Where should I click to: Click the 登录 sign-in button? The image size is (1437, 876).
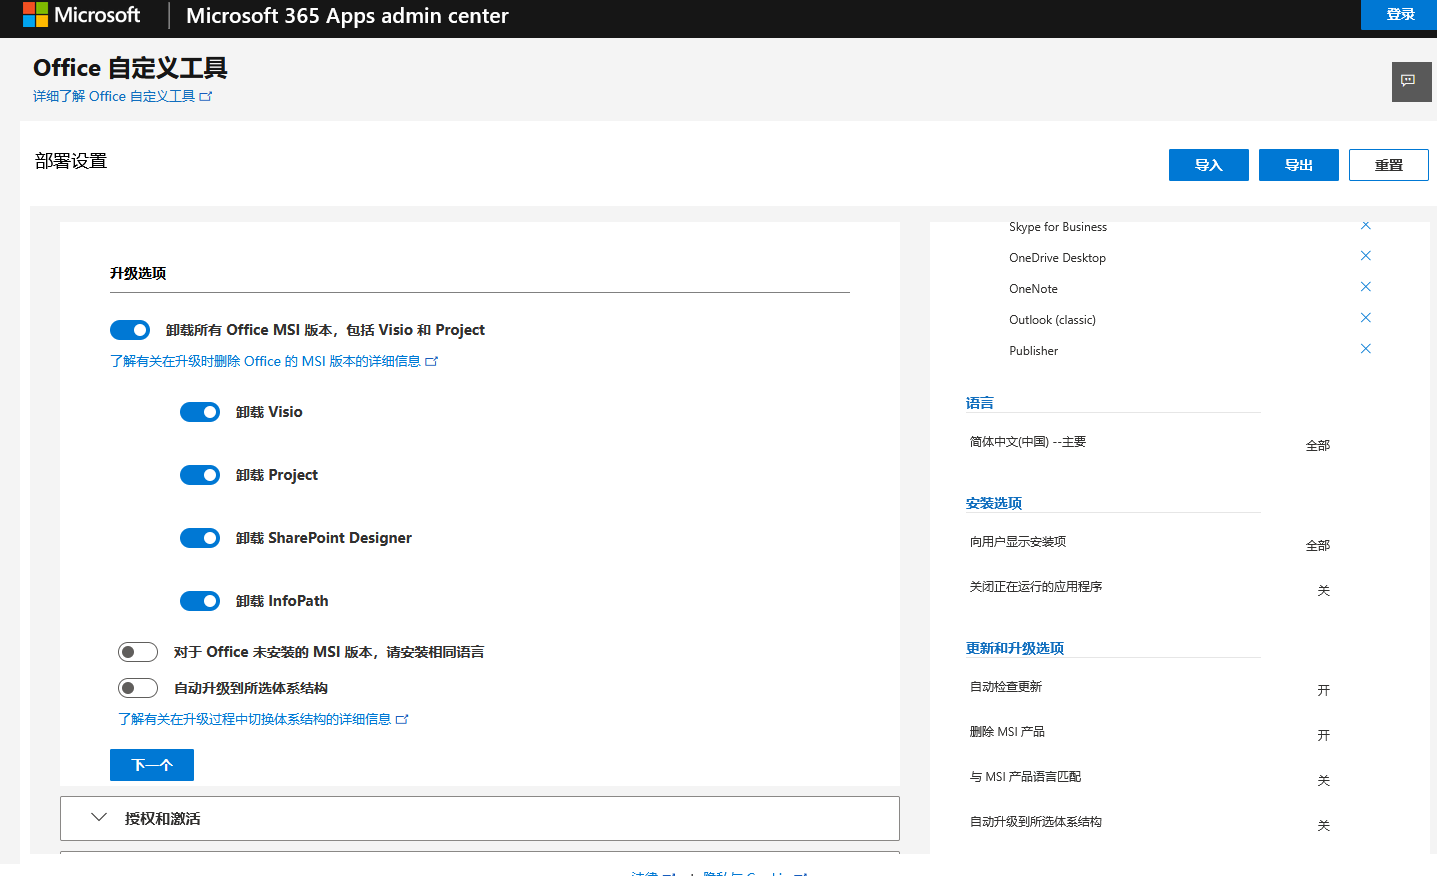coord(1399,15)
